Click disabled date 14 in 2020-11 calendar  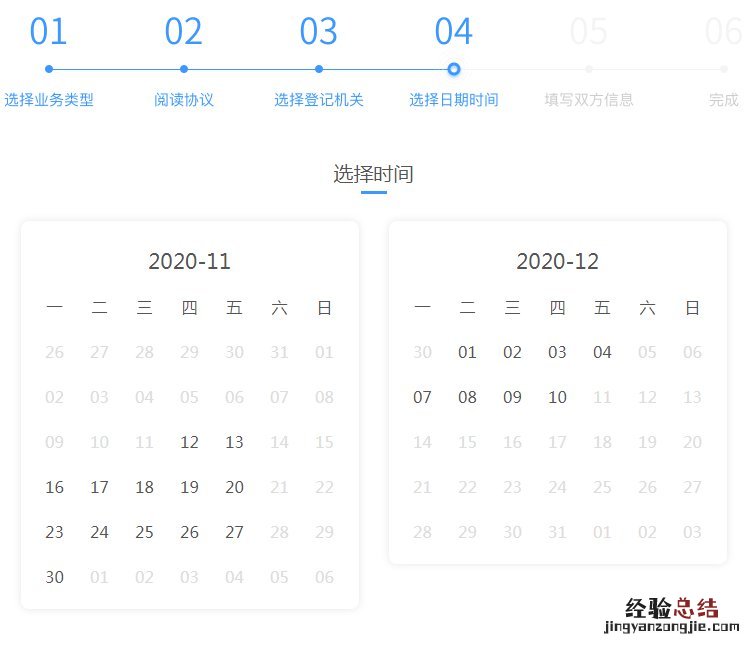(x=279, y=442)
